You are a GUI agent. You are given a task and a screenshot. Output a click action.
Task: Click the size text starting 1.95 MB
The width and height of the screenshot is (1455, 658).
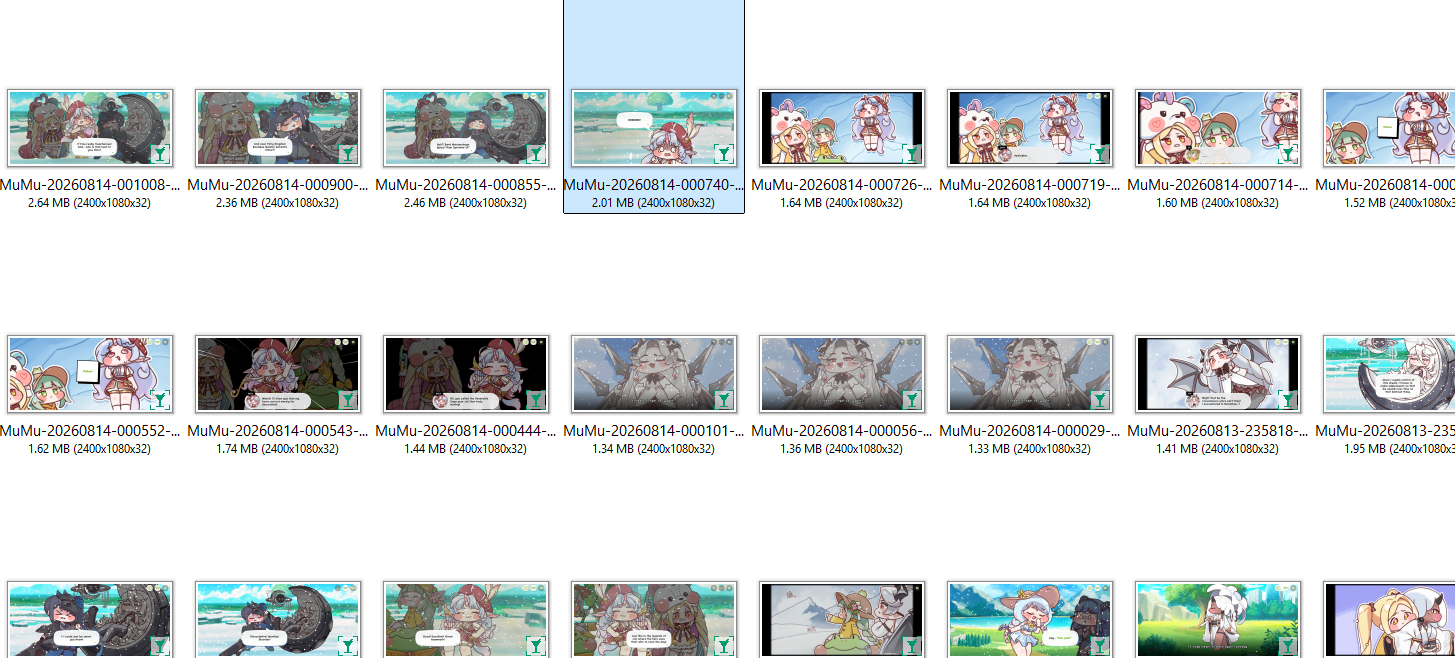pos(1400,449)
